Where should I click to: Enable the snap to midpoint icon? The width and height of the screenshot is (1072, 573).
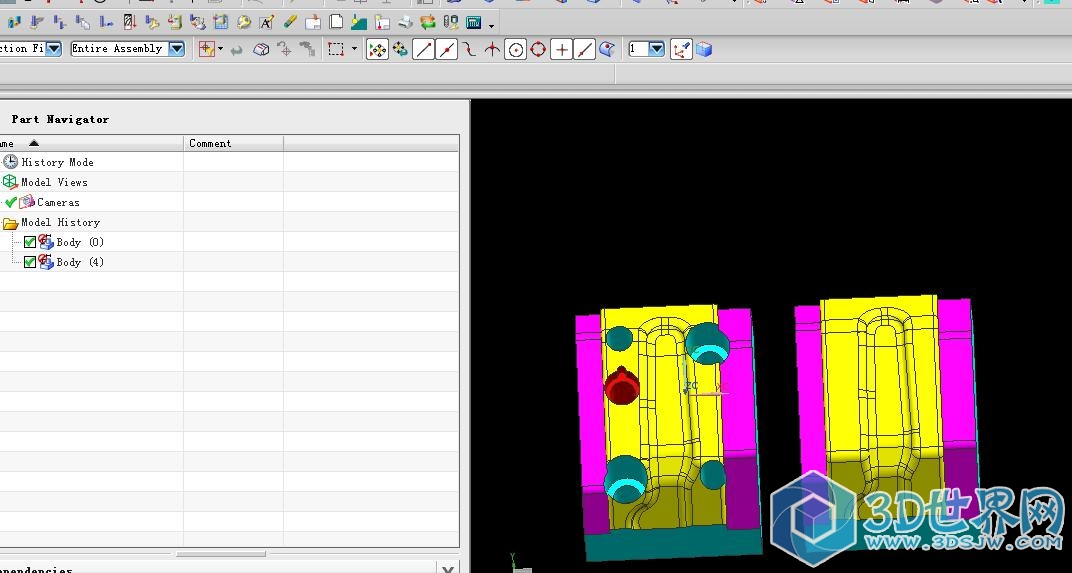pyautogui.click(x=447, y=49)
